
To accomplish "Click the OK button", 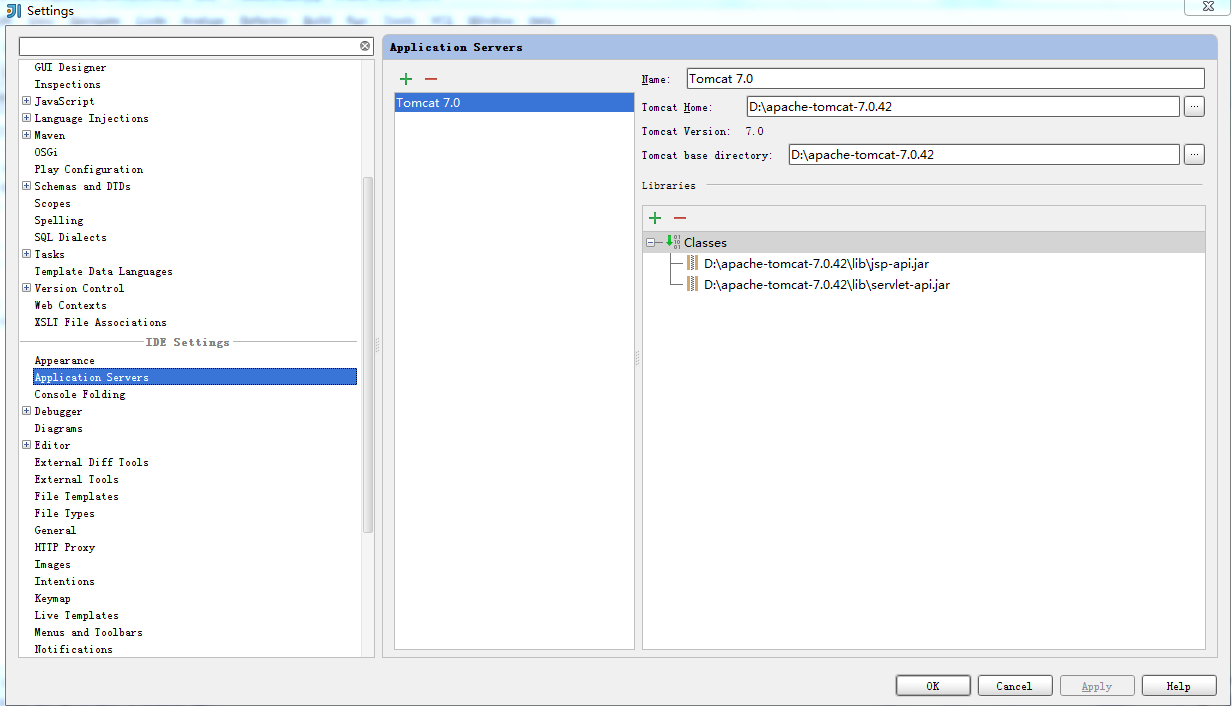I will [933, 686].
